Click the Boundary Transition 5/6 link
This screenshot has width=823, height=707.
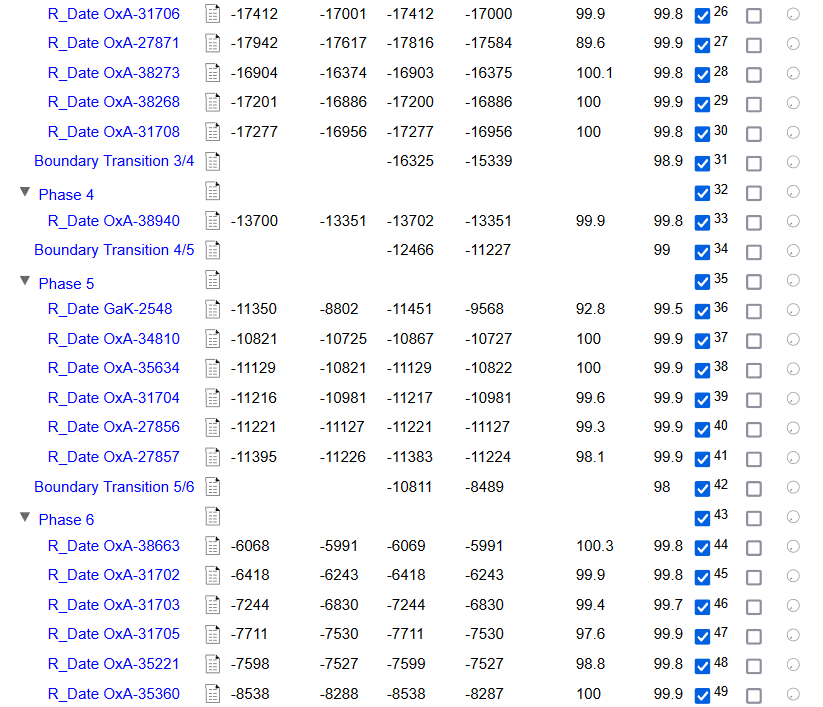click(x=114, y=487)
